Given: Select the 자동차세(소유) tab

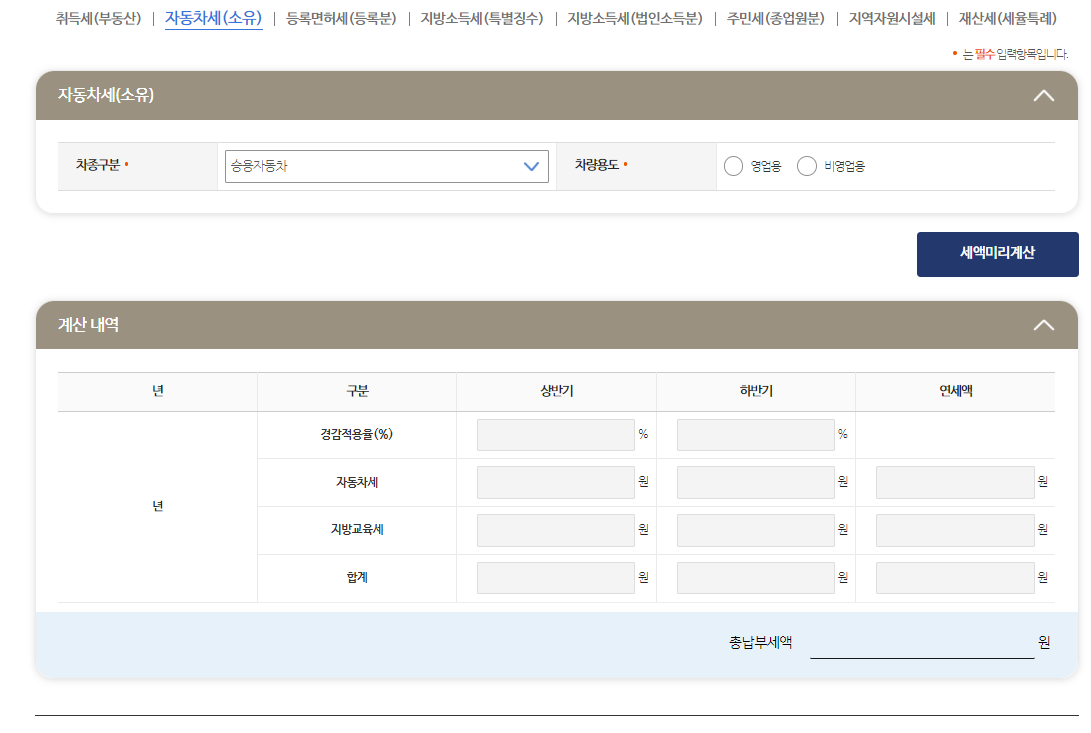Looking at the screenshot, I should point(214,19).
